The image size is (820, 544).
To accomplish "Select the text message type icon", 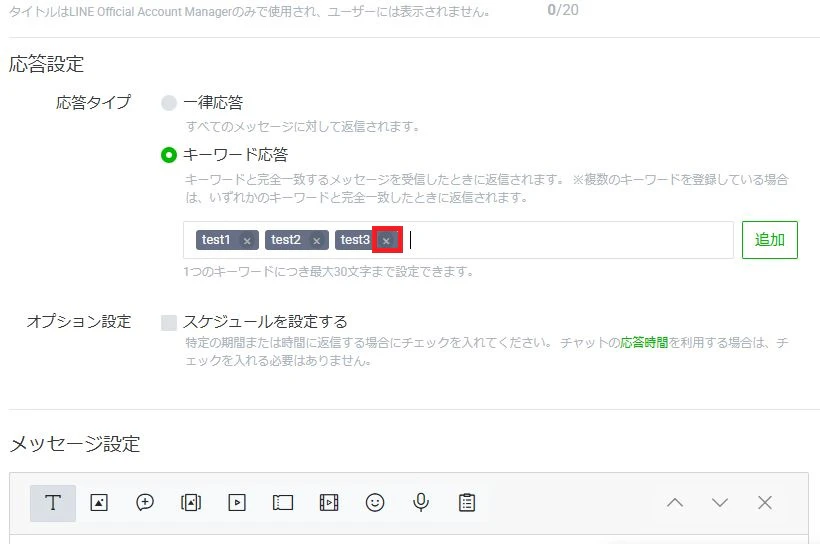I will coord(53,503).
